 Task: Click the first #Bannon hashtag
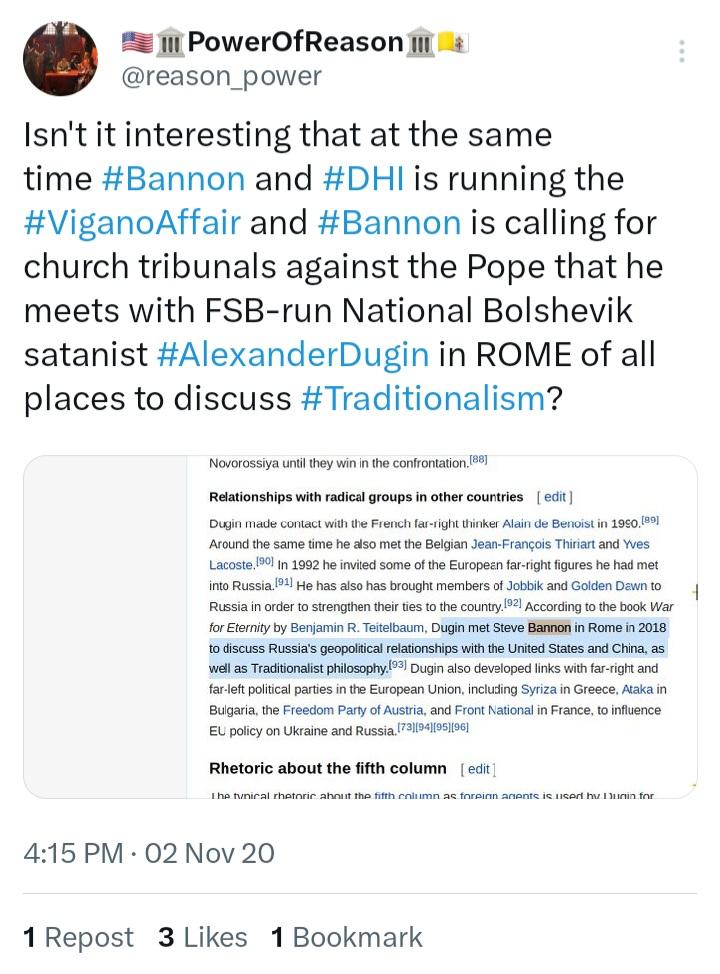[x=173, y=178]
